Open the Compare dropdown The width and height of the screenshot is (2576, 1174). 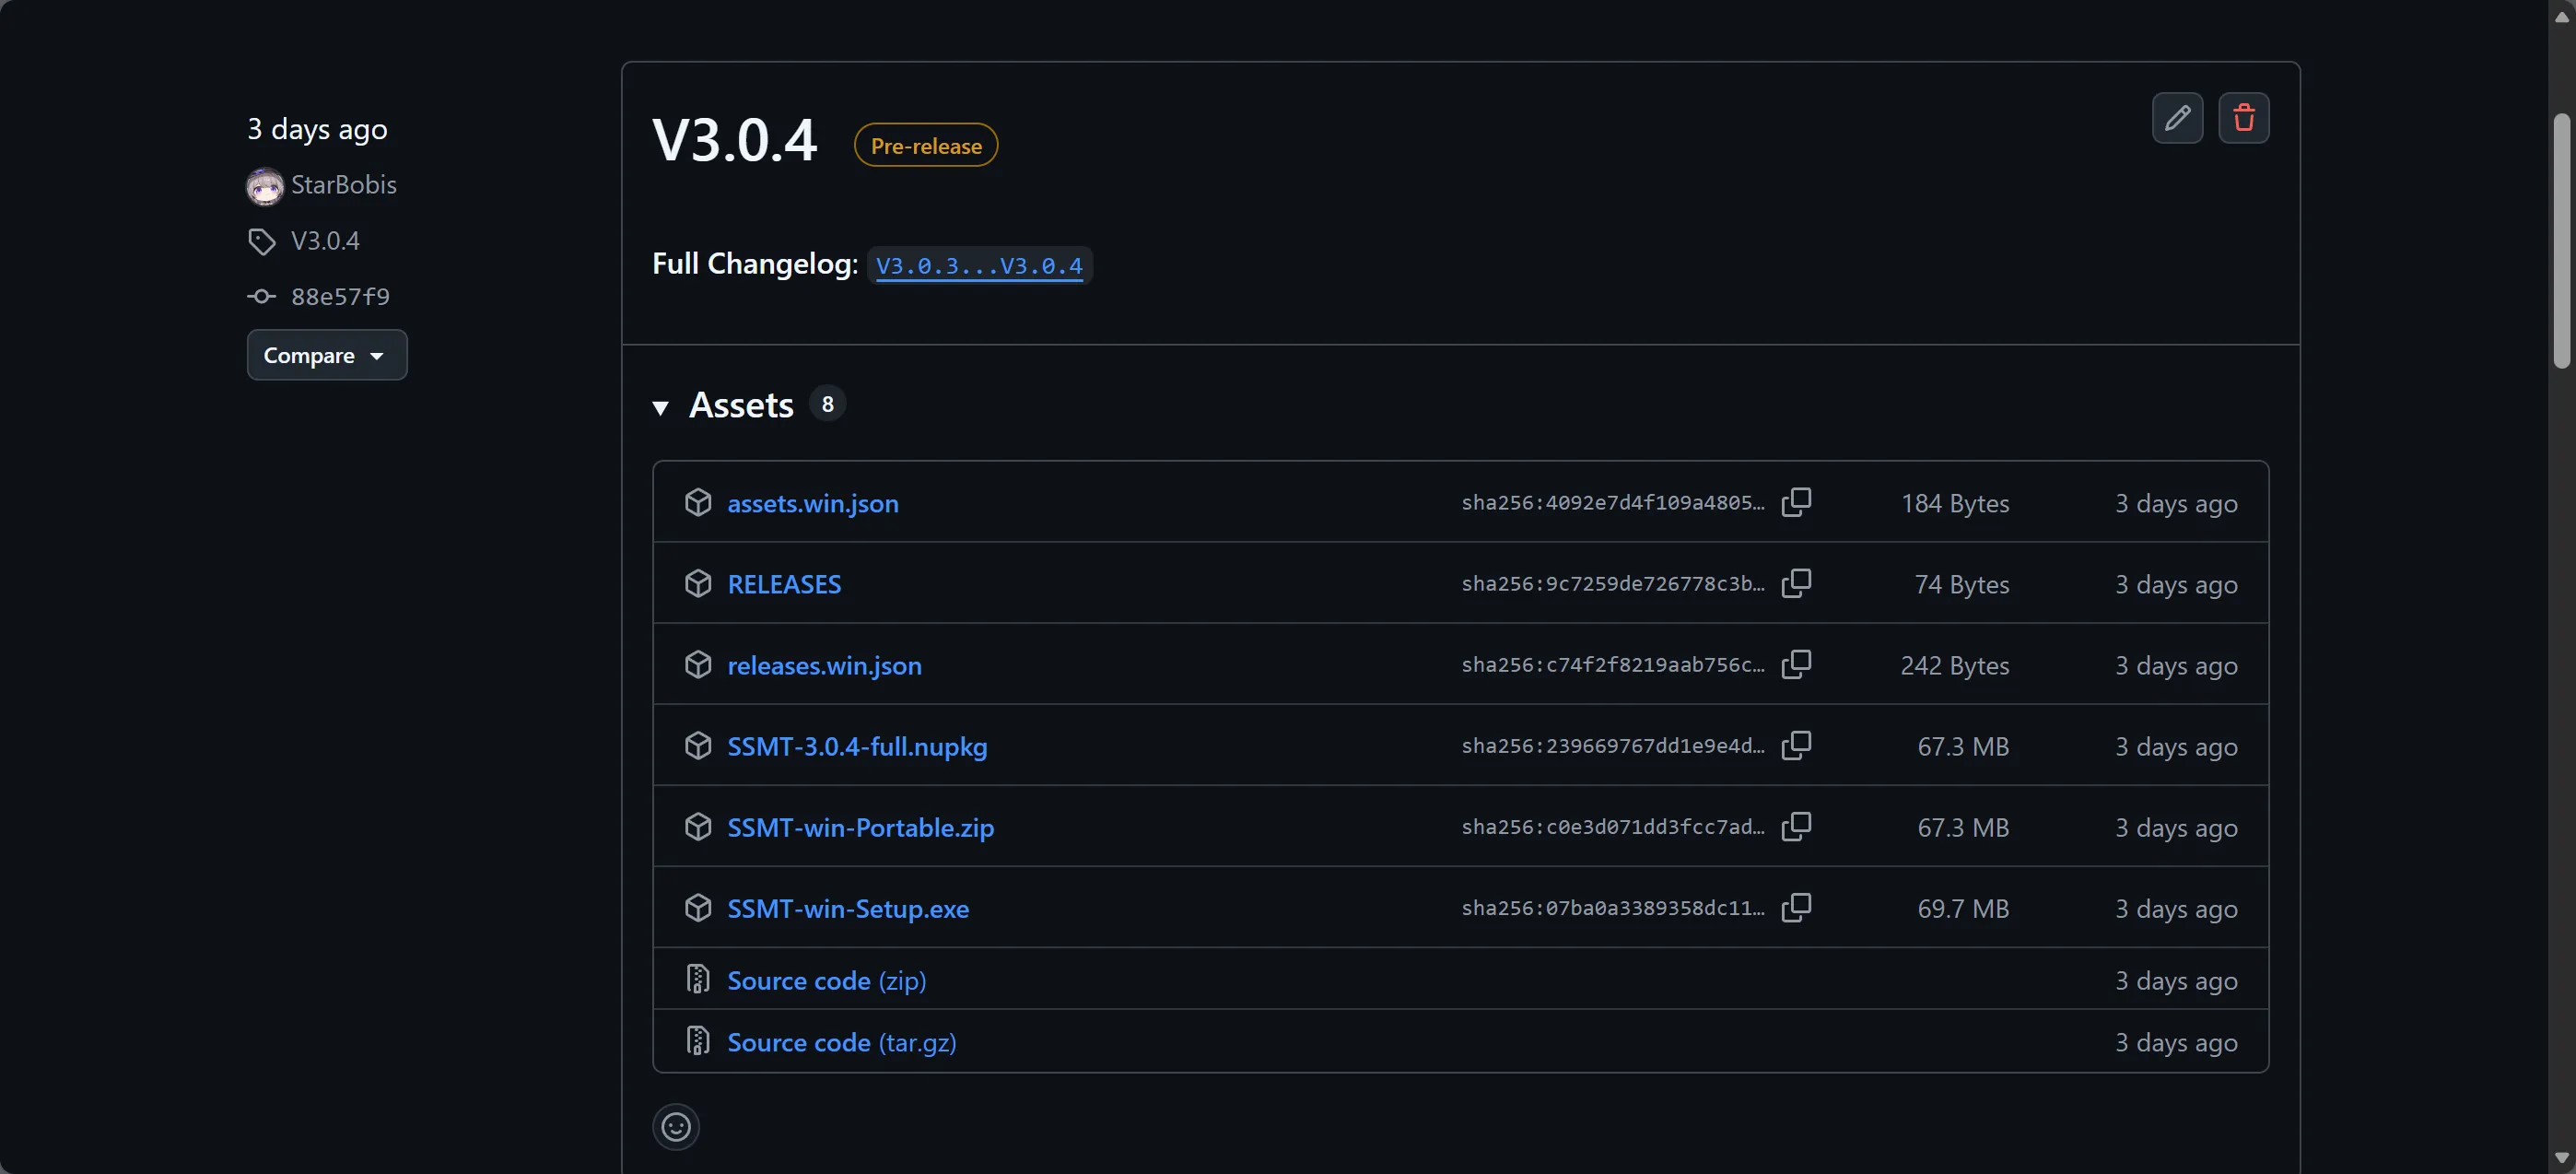[326, 355]
